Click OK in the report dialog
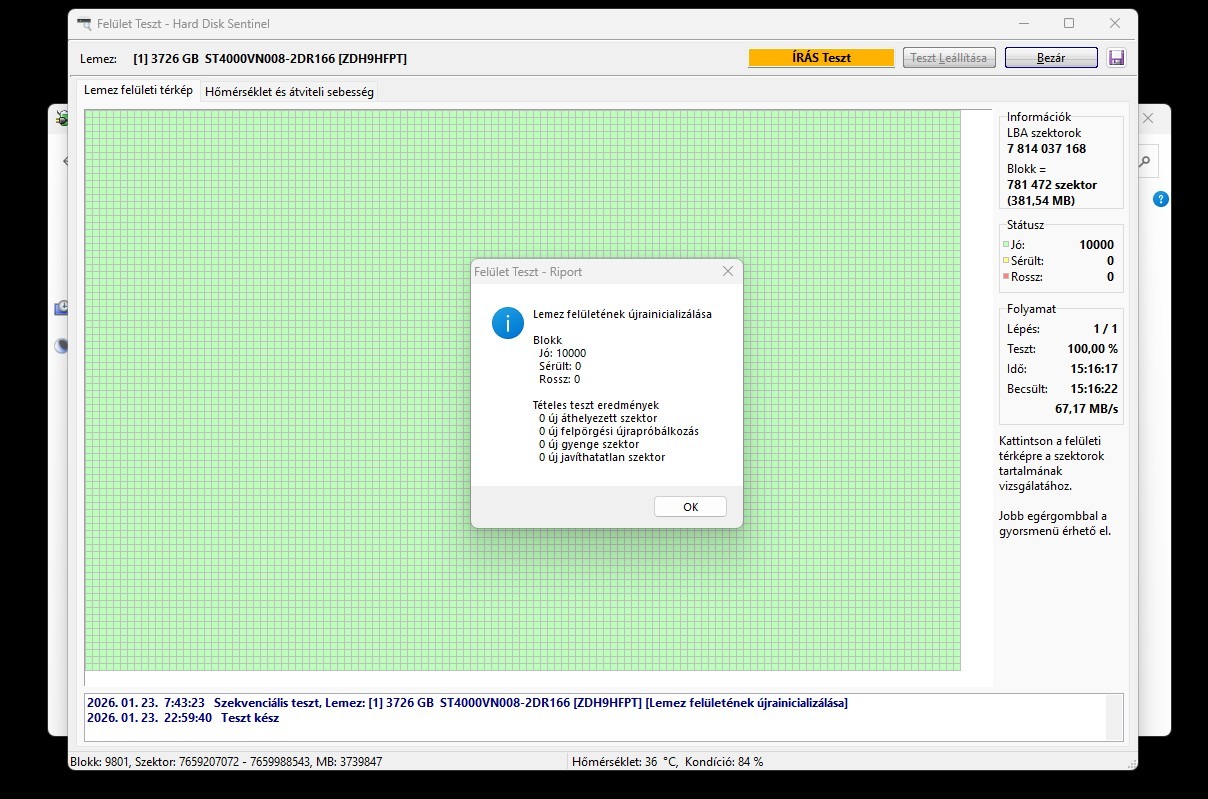Screen dimensions: 1208x799 (690, 507)
